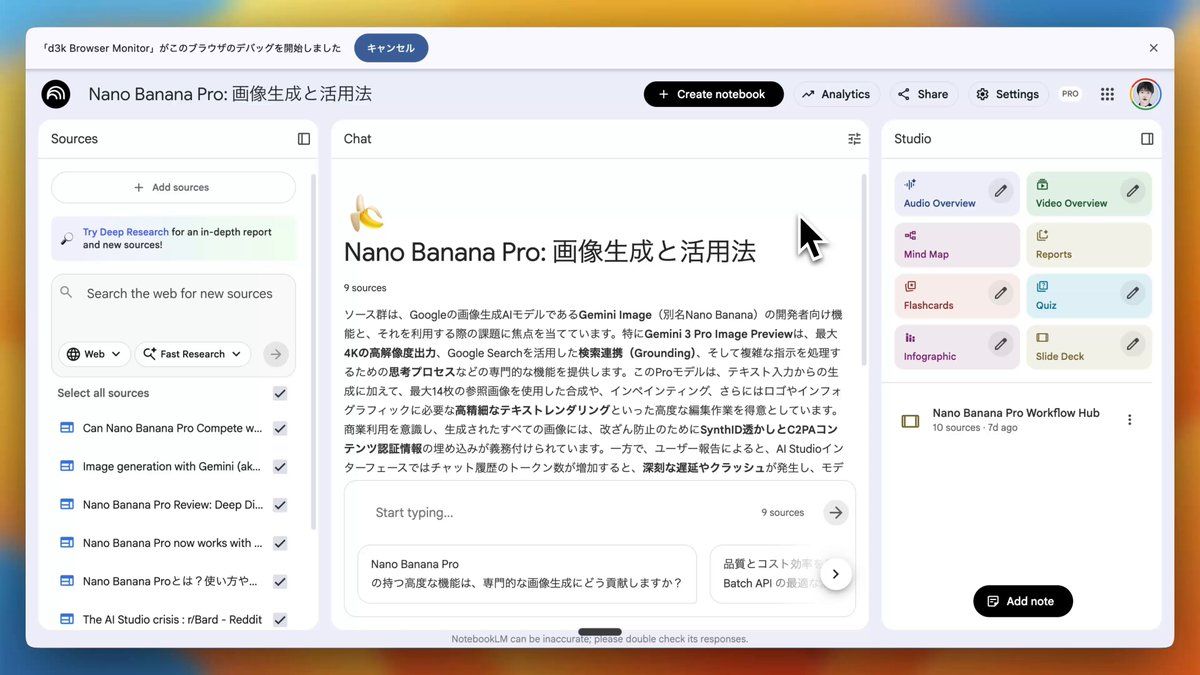Uncheck Nano Banana Pro now works with source

pyautogui.click(x=280, y=543)
